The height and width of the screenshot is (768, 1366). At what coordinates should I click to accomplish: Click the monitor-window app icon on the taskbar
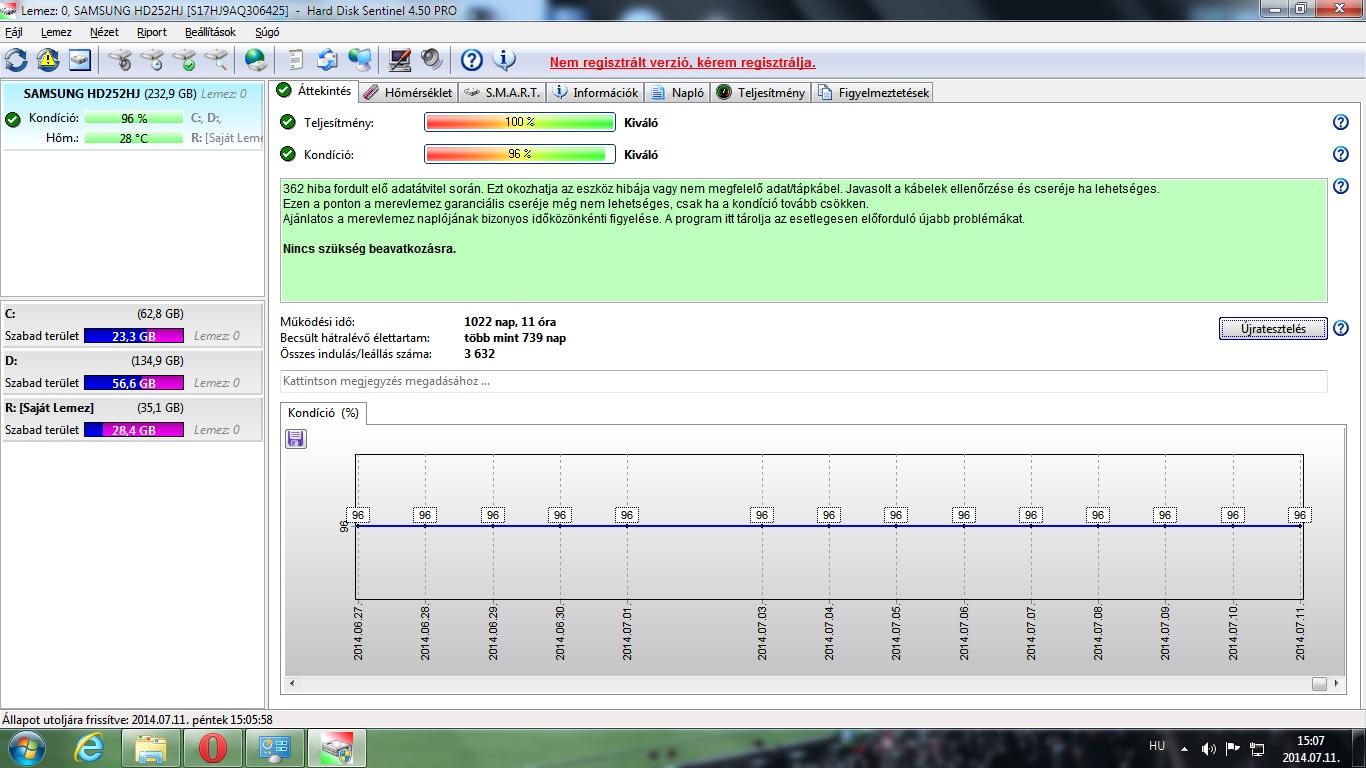pos(275,748)
